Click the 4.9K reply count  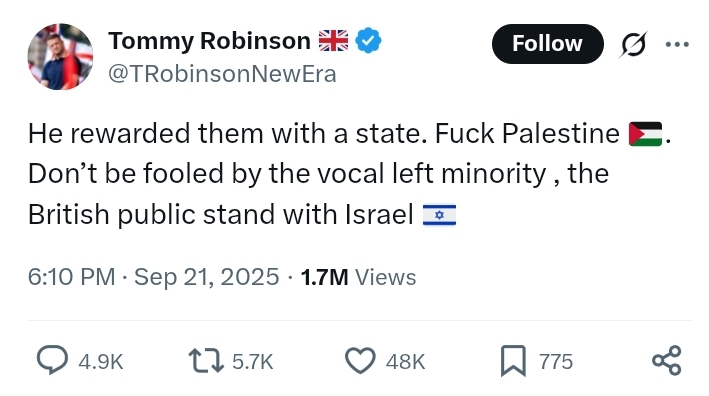pos(101,362)
